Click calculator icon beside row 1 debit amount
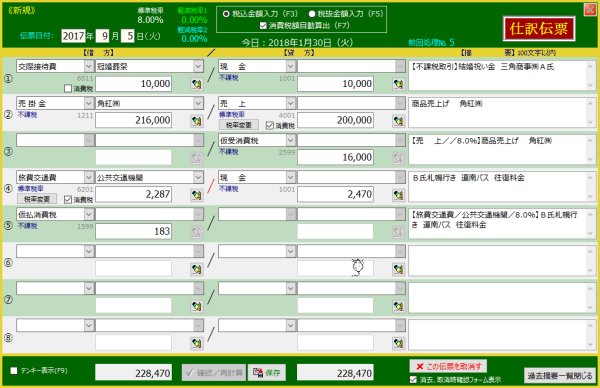 pyautogui.click(x=197, y=84)
